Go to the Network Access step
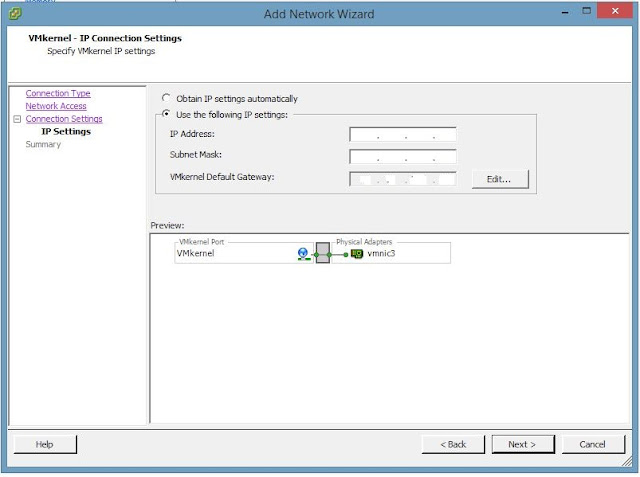The width and height of the screenshot is (640, 477). pyautogui.click(x=56, y=106)
